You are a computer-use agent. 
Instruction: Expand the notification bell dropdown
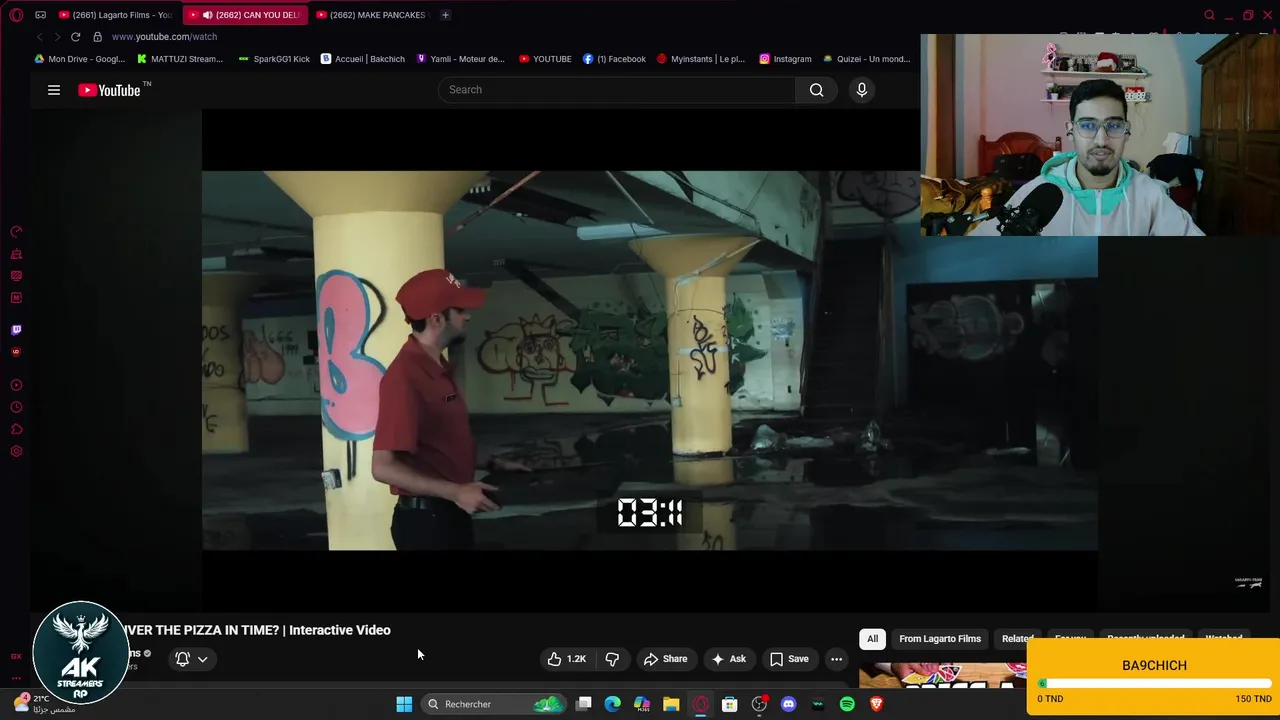(191, 659)
